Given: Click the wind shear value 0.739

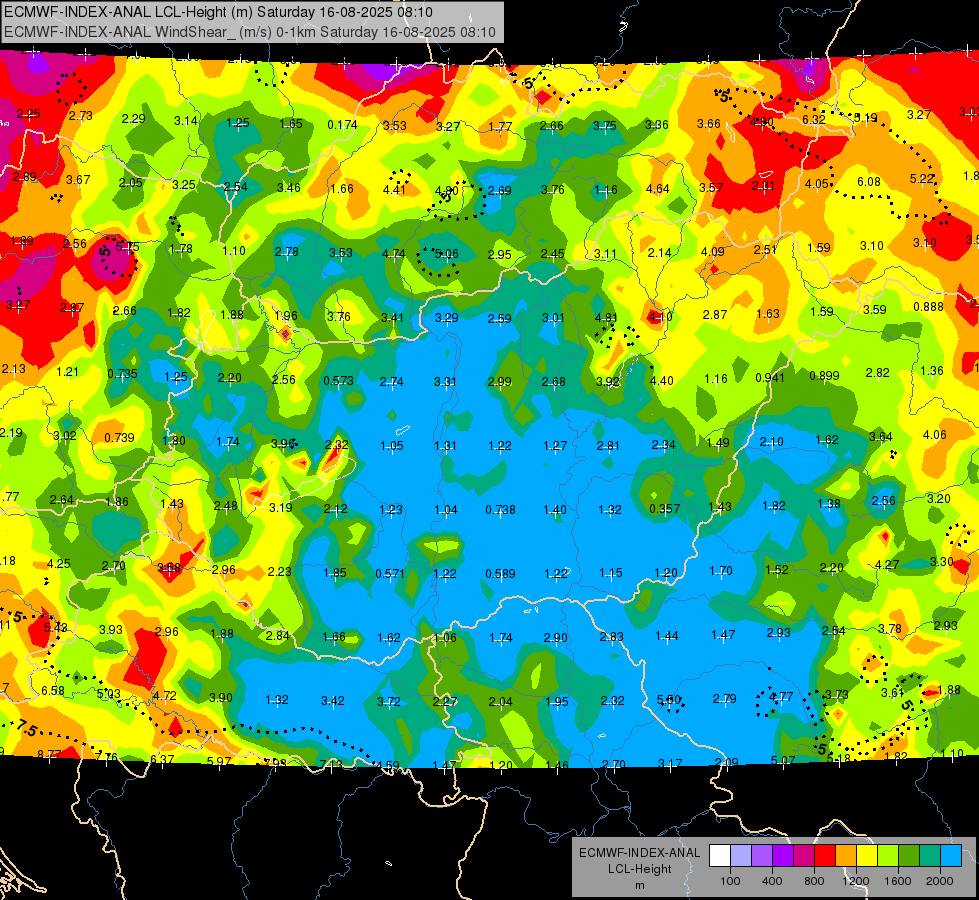Looking at the screenshot, I should click(119, 437).
